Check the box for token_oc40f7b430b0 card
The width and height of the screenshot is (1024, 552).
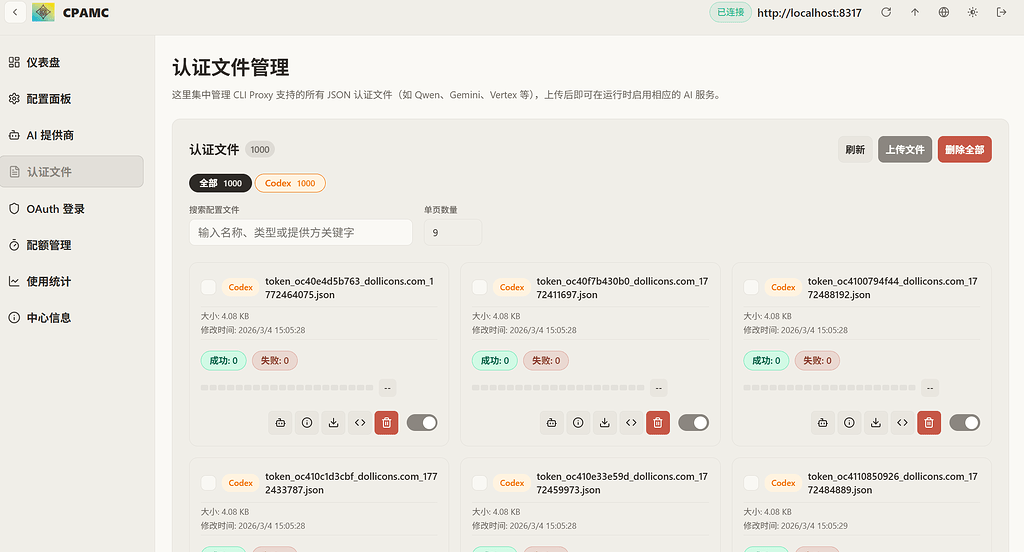(x=479, y=287)
